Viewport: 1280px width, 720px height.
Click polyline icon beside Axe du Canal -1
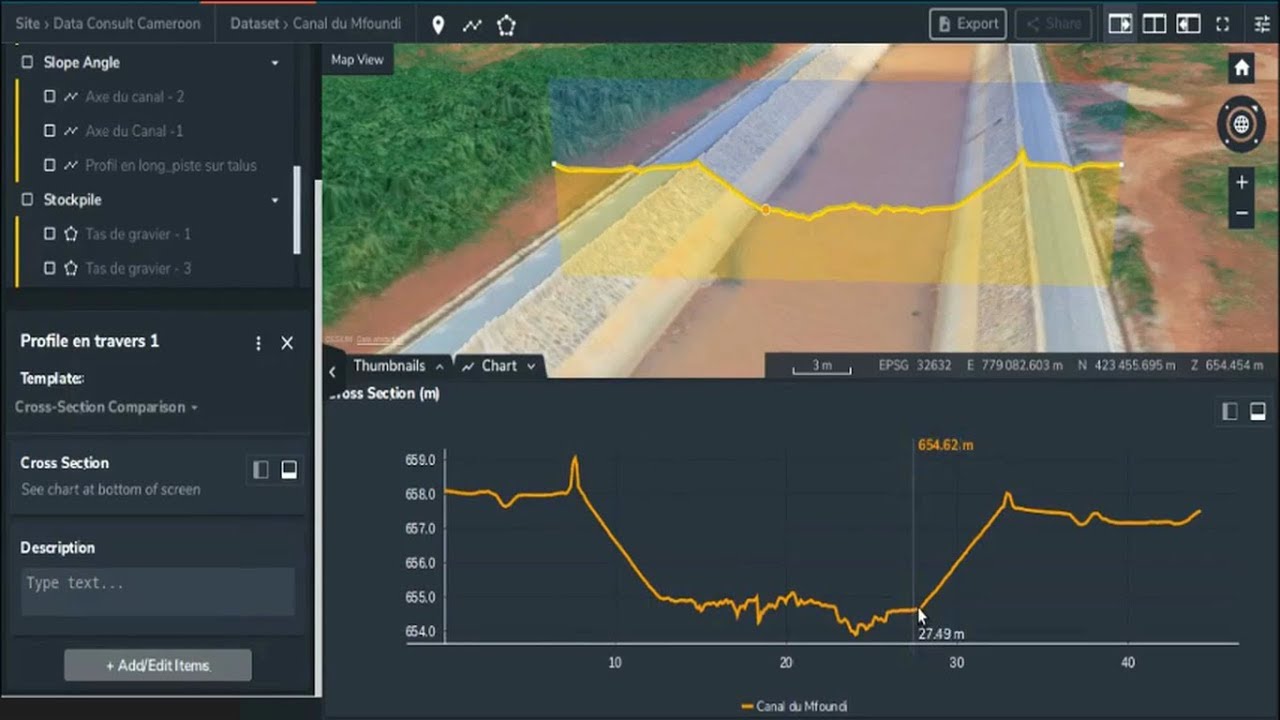tap(71, 131)
